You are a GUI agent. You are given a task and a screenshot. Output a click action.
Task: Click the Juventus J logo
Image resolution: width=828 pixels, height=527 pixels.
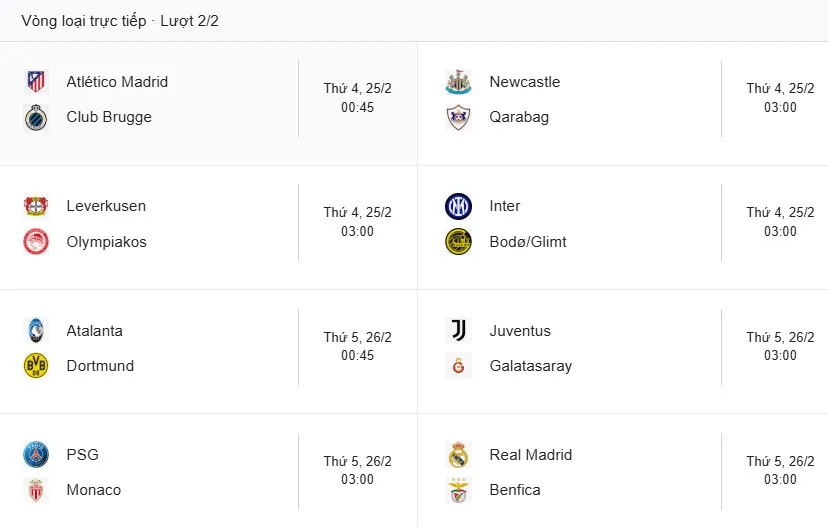tap(458, 331)
